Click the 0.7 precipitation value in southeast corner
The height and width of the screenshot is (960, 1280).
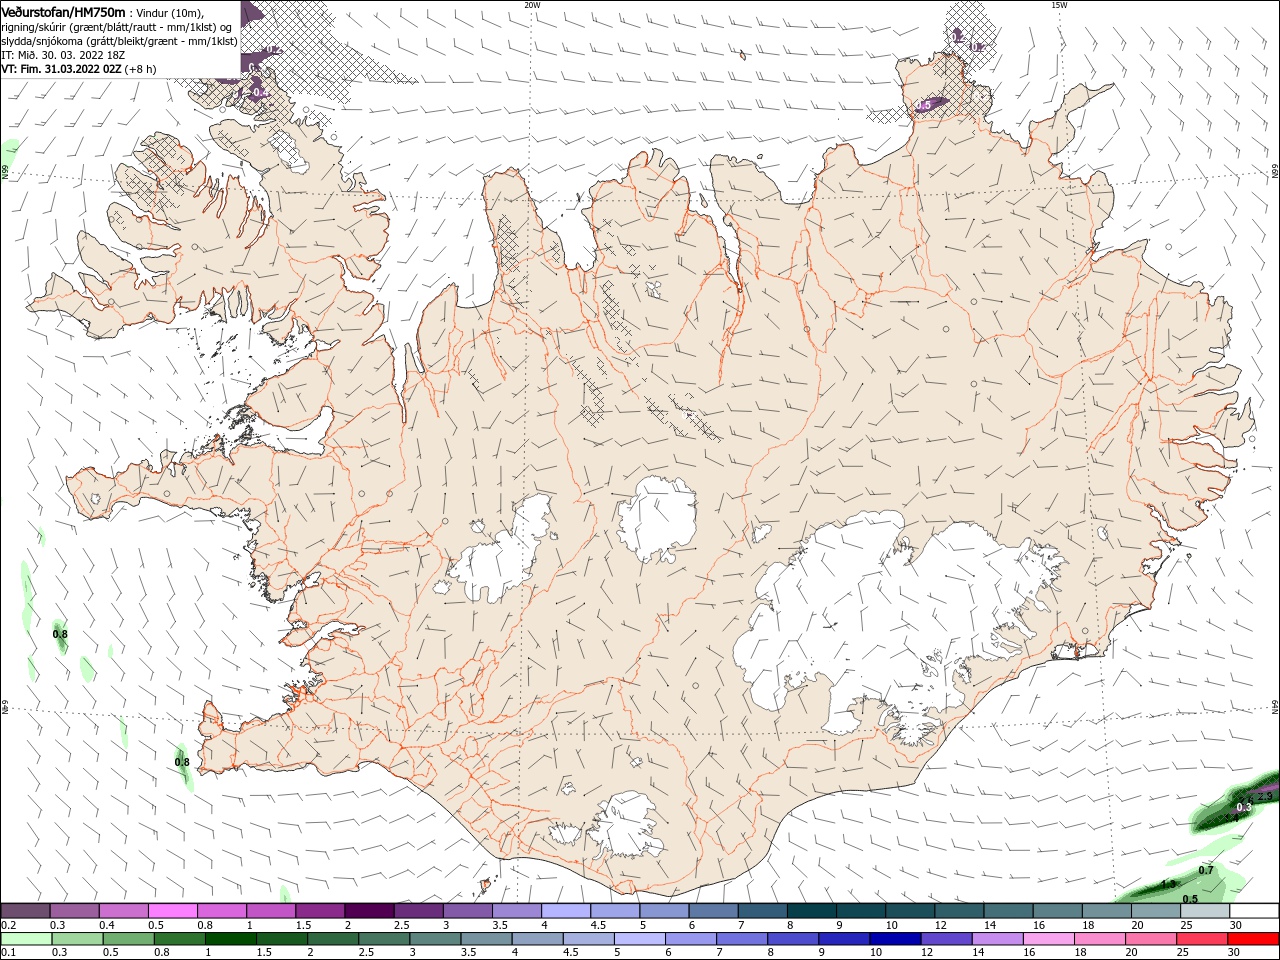(1205, 870)
